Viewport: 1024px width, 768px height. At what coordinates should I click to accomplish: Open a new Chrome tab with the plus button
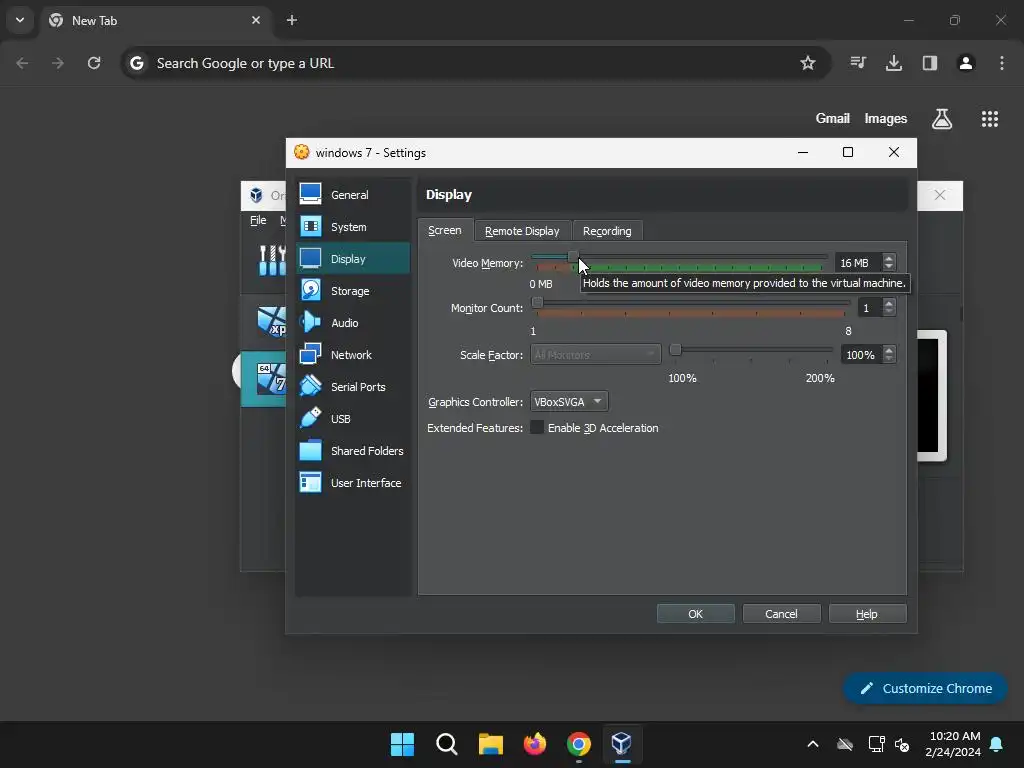click(x=292, y=20)
